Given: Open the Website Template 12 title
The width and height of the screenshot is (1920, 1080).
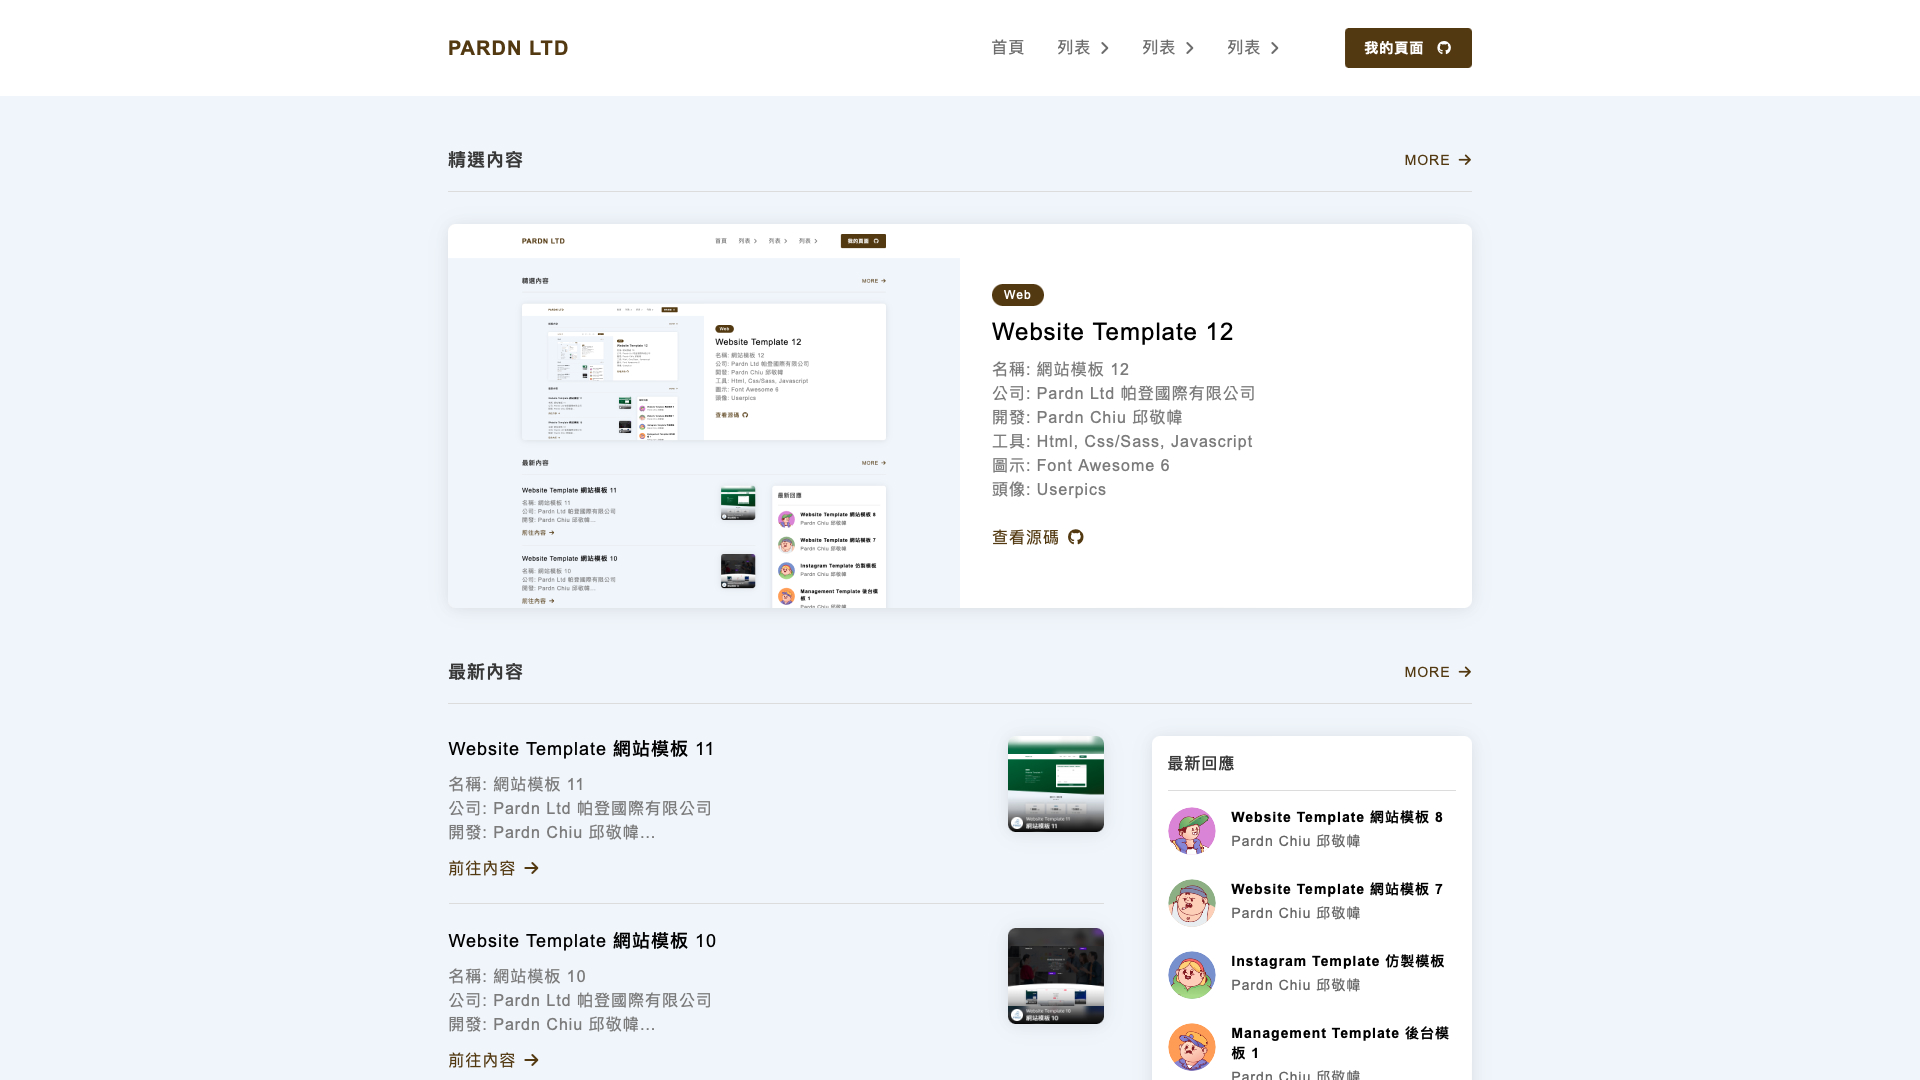Looking at the screenshot, I should [1112, 332].
